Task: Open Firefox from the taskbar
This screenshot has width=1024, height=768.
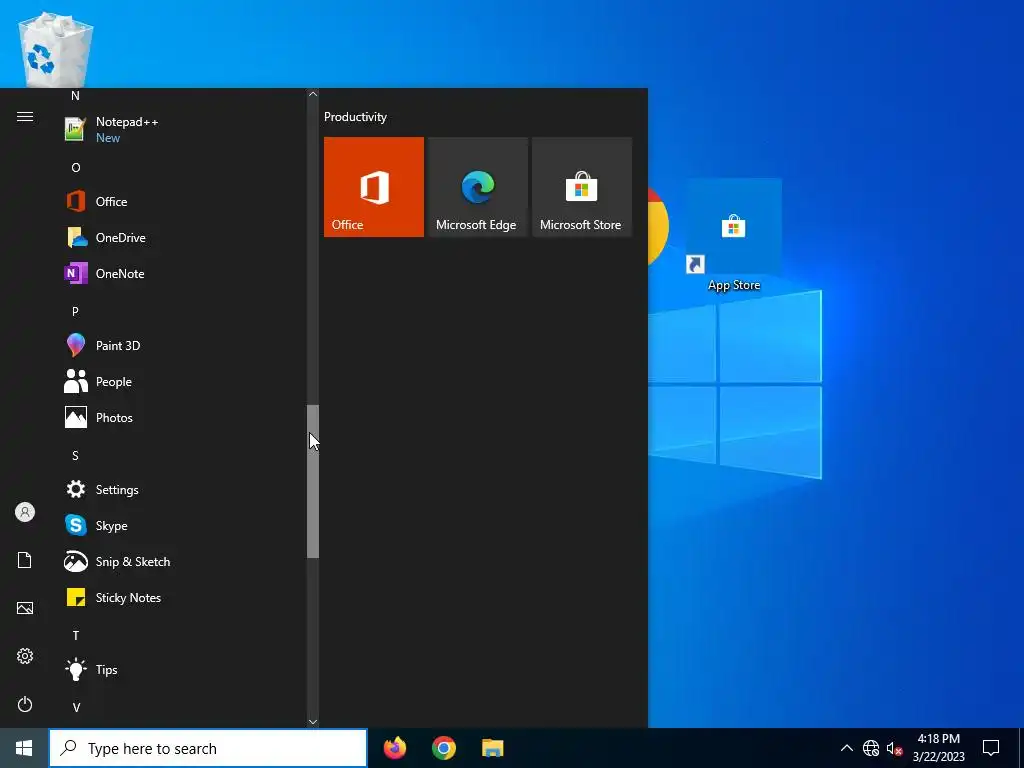Action: click(x=395, y=748)
